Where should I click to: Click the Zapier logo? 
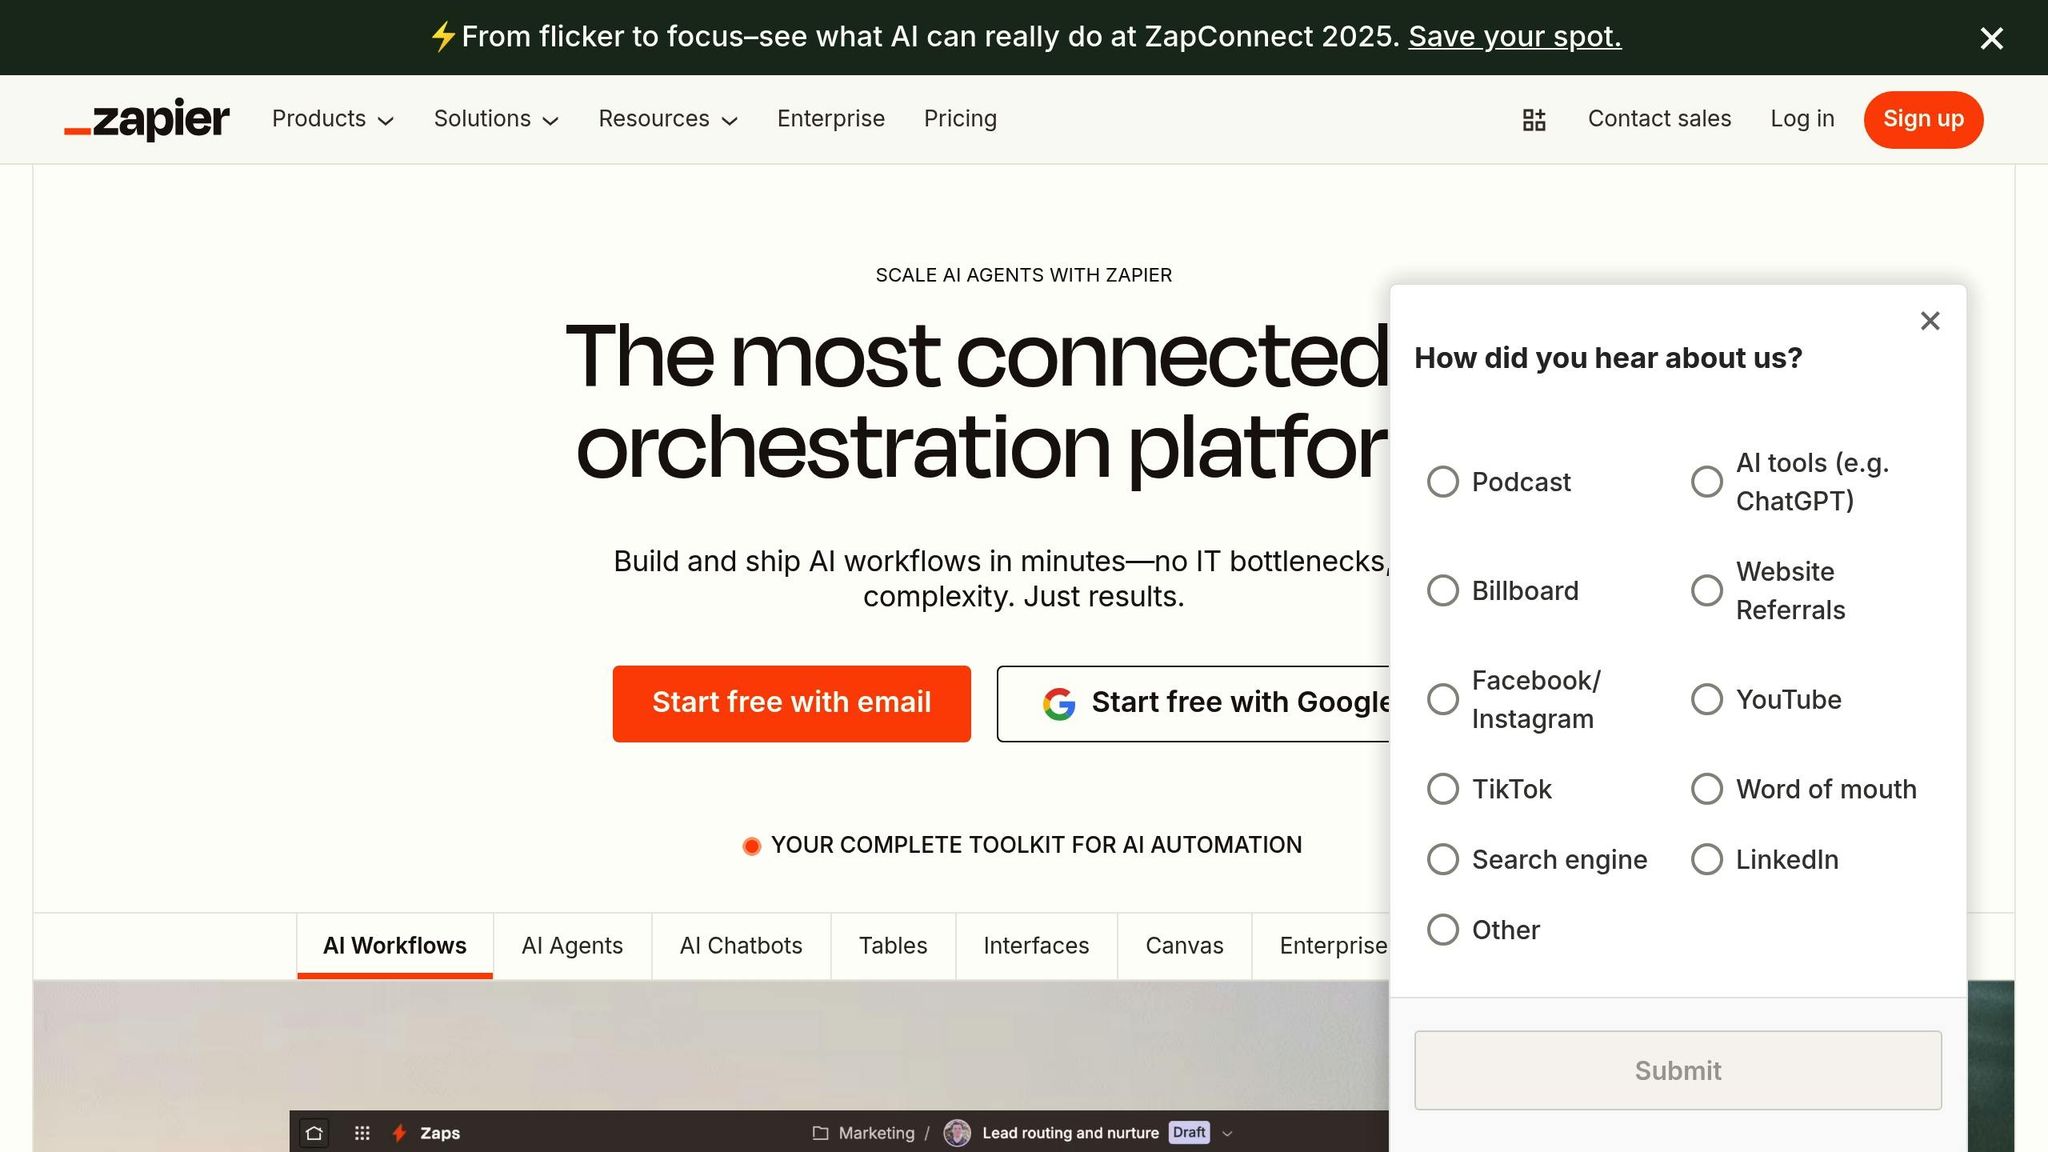146,119
